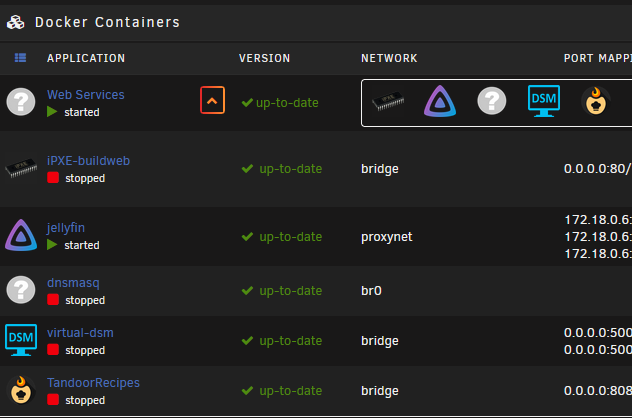Click the Web Services folder name

[85, 95]
